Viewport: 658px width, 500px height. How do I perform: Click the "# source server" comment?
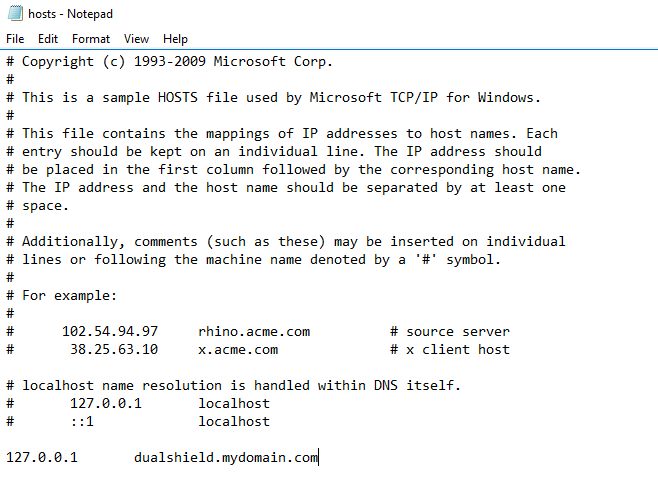450,332
